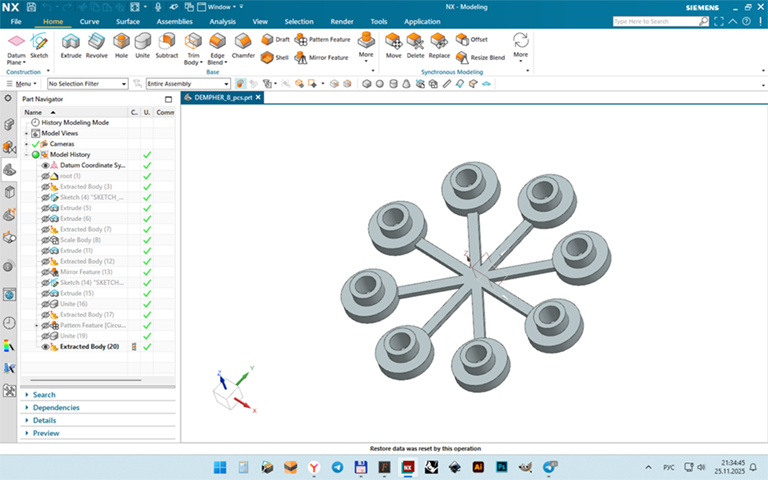768x480 pixels.
Task: Click the help question mark icon
Action: (746, 21)
